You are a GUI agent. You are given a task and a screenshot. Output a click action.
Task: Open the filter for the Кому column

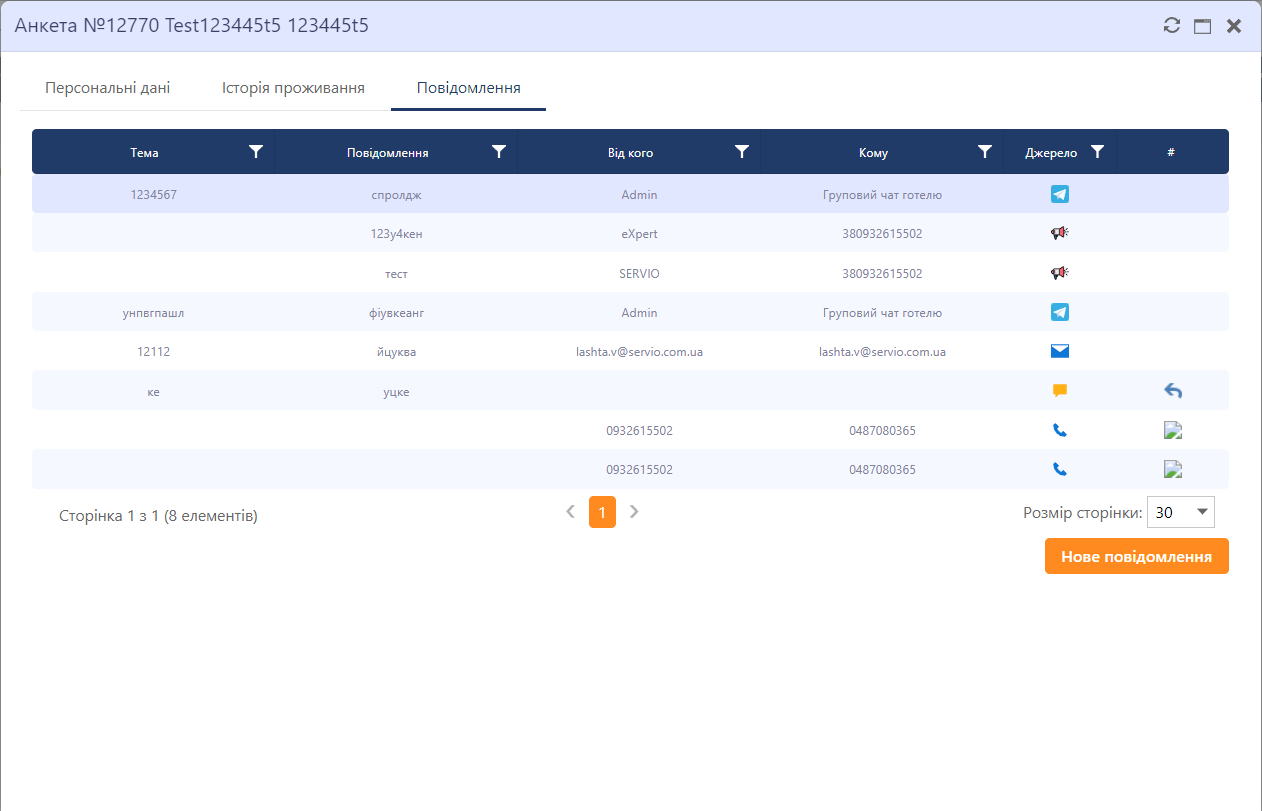(x=985, y=152)
